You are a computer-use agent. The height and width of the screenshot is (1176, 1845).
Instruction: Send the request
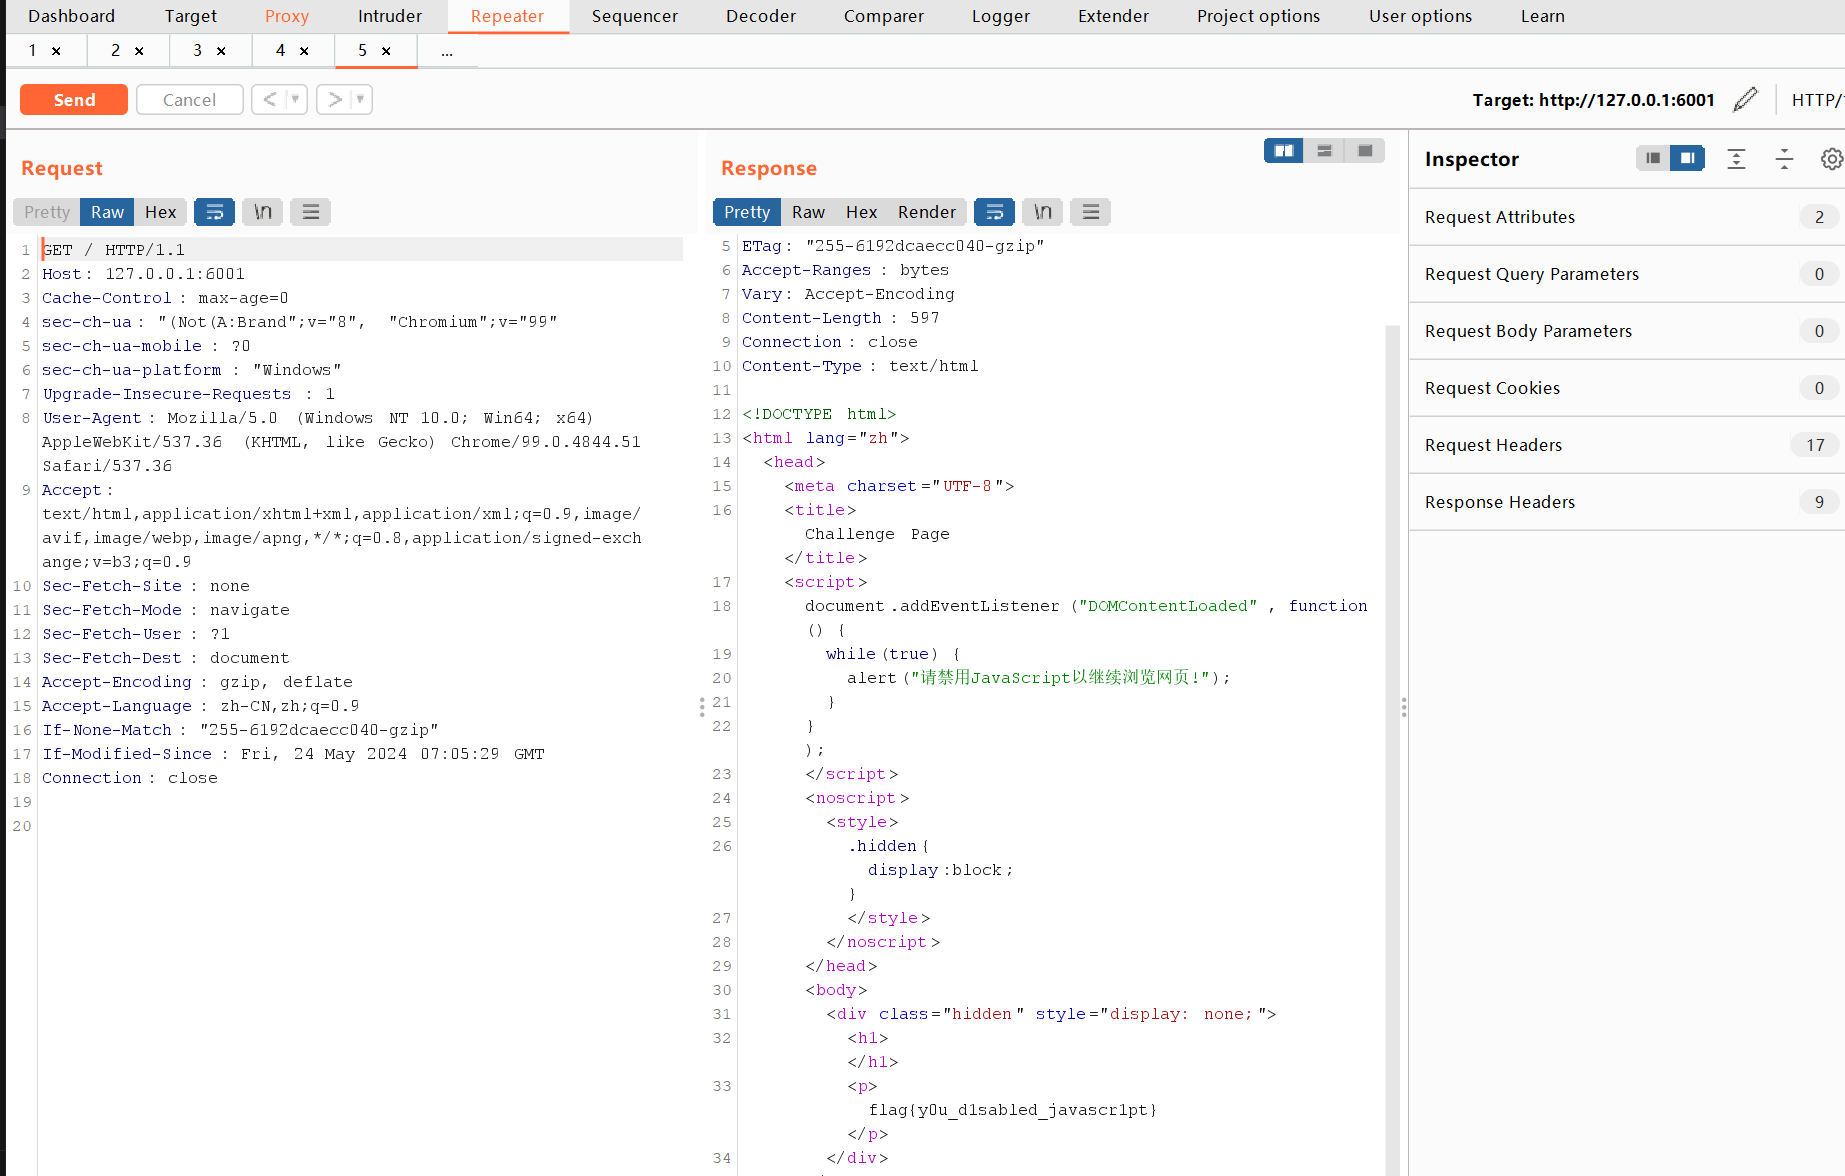(x=74, y=100)
